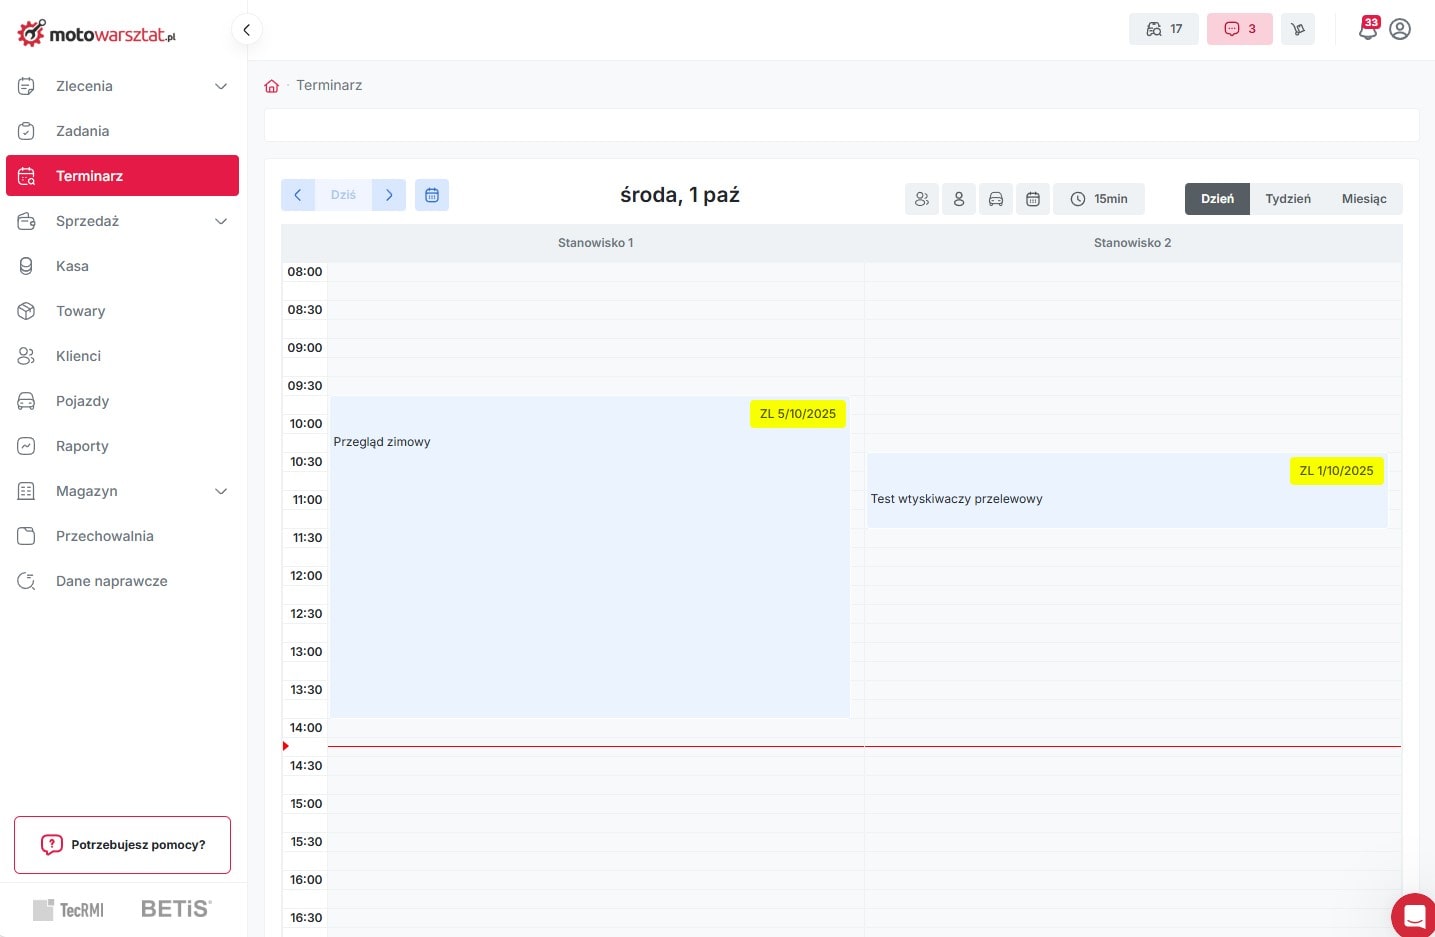The image size is (1435, 937).
Task: Click the Potrzebujesz pomocy? button
Action: (122, 845)
